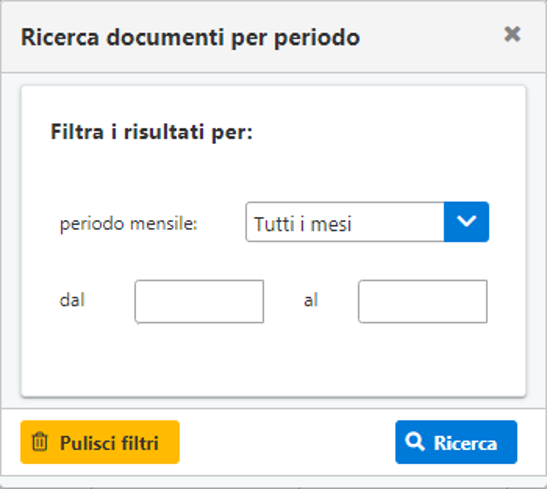Click the dialog title Ricerca documenti per periodo
This screenshot has height=489, width=547.
coord(190,37)
